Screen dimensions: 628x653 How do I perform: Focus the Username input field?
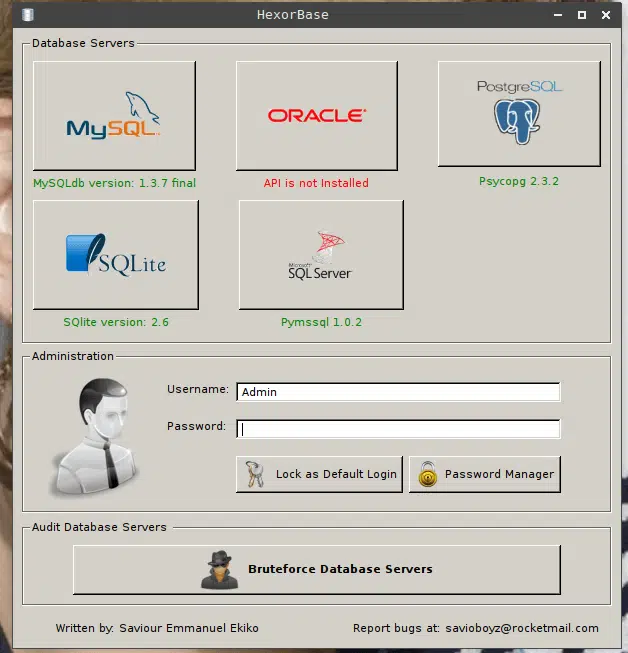pos(398,392)
